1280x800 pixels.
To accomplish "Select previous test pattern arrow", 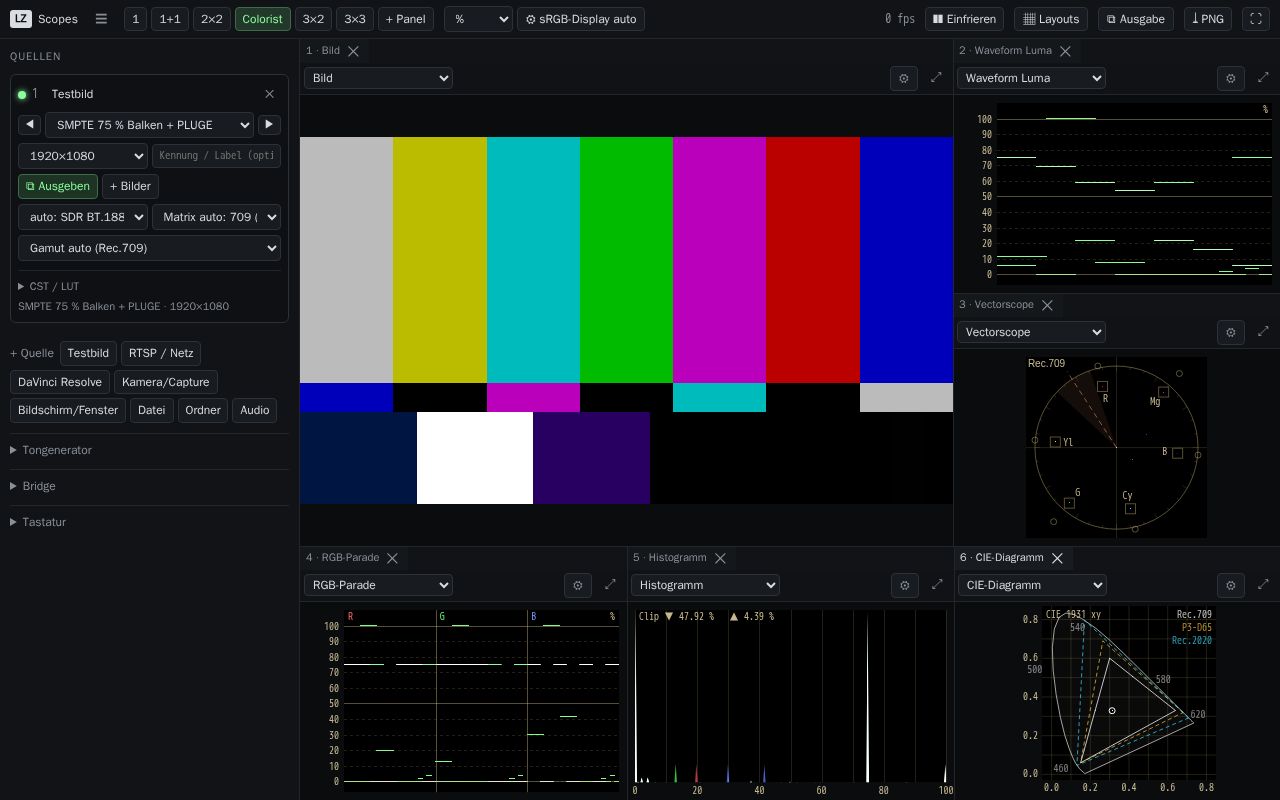I will coord(30,124).
